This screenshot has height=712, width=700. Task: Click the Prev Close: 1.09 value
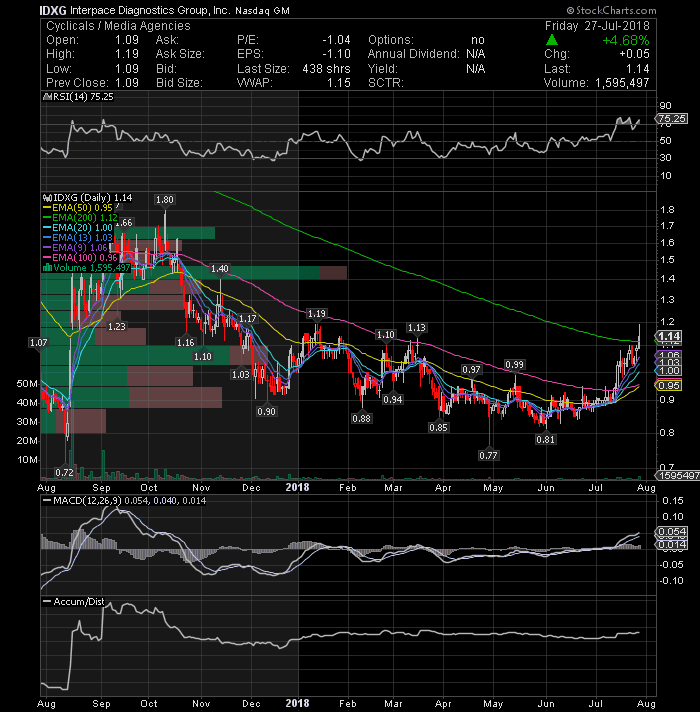(x=127, y=83)
